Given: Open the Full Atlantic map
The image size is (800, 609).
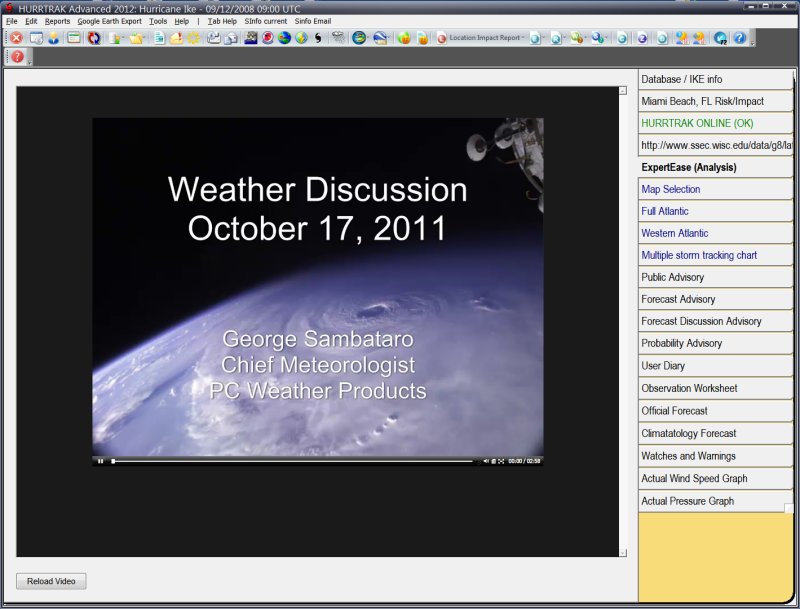Looking at the screenshot, I should (x=715, y=211).
